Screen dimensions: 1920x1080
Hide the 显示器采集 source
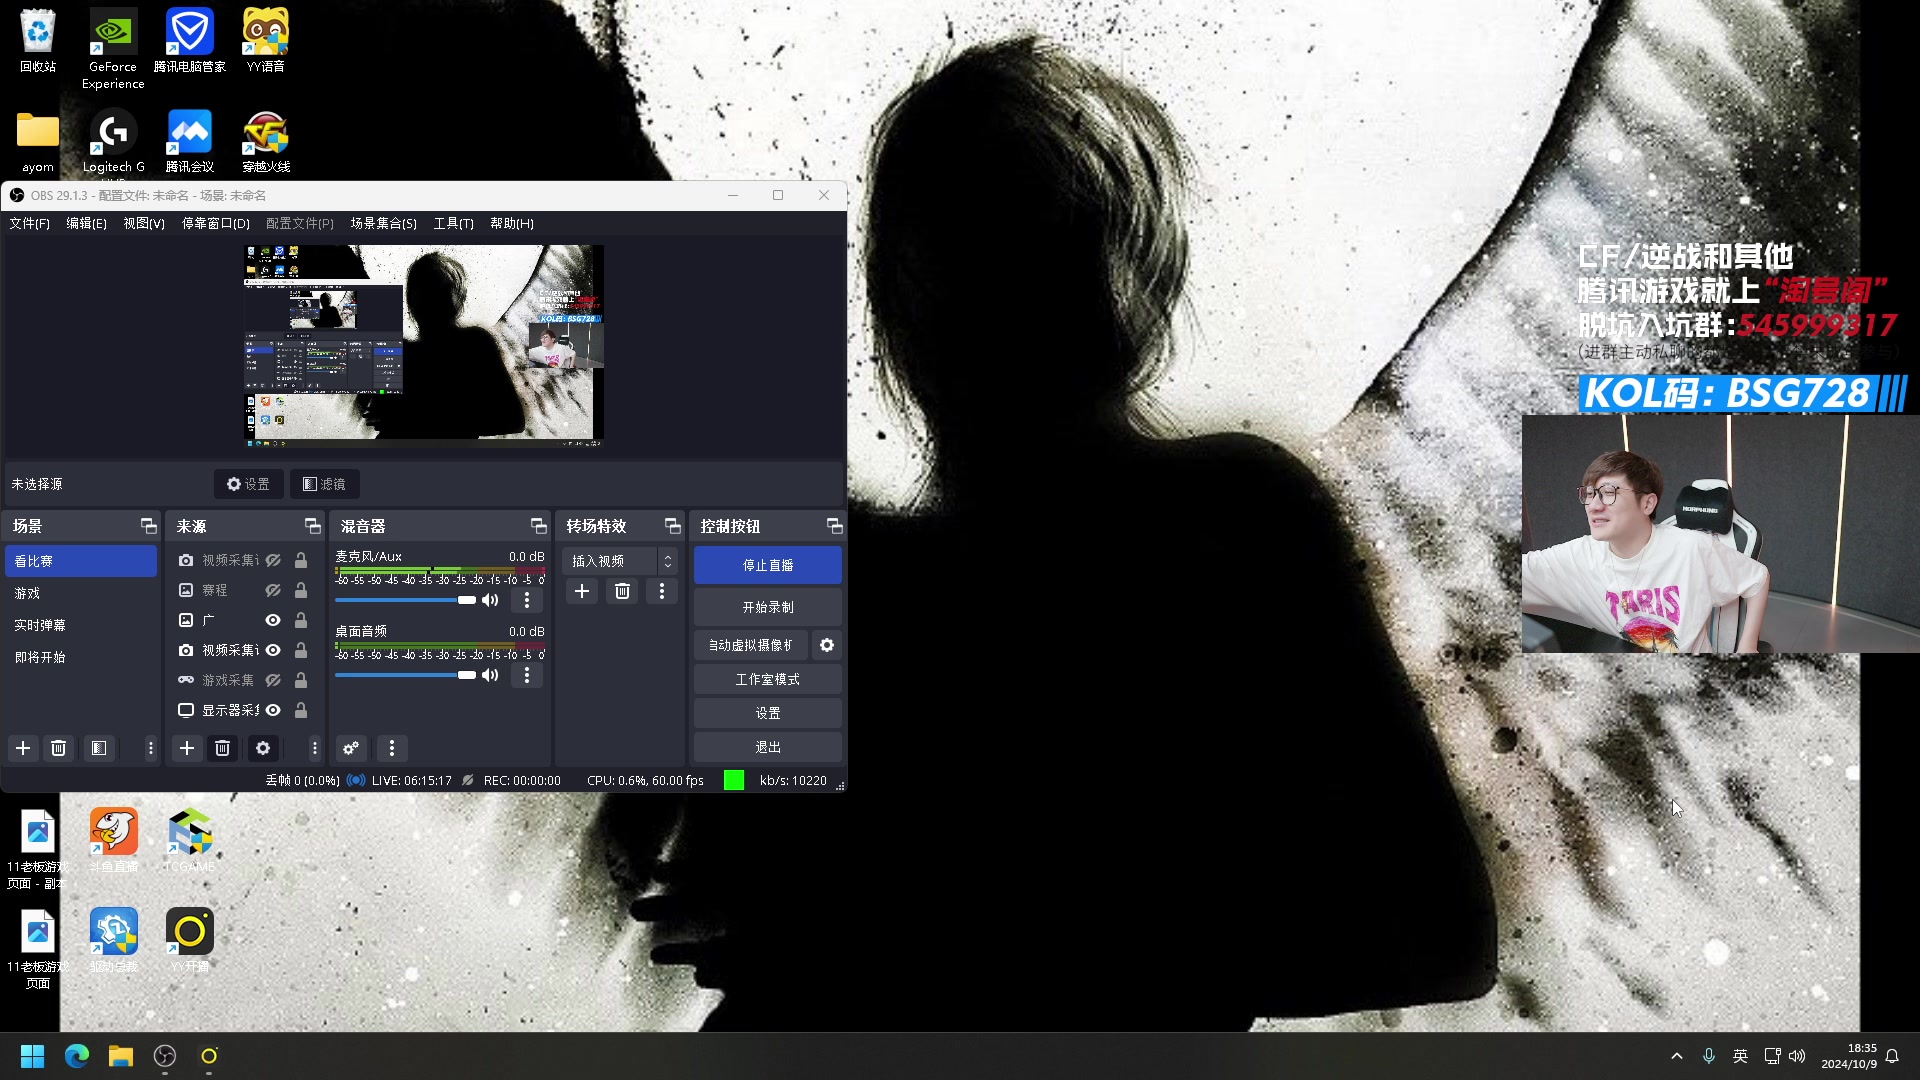click(273, 710)
